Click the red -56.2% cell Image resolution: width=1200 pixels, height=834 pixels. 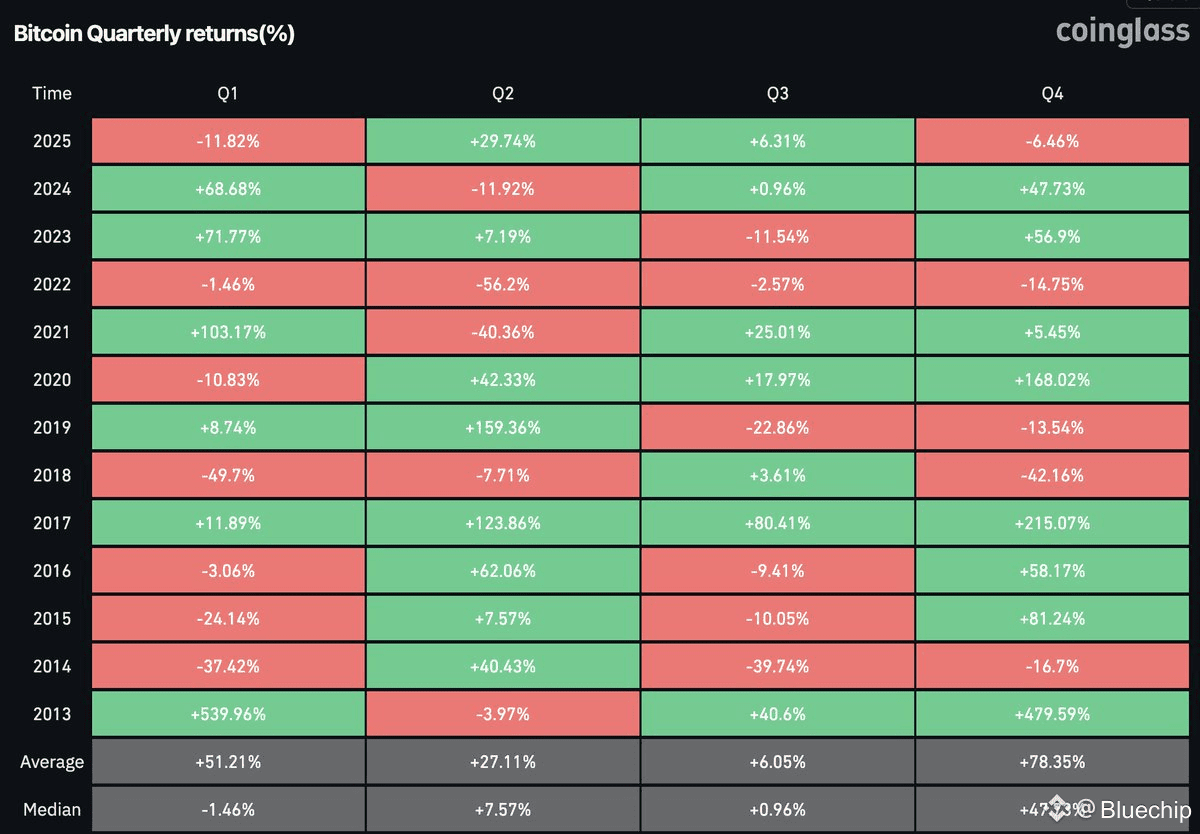(x=503, y=284)
